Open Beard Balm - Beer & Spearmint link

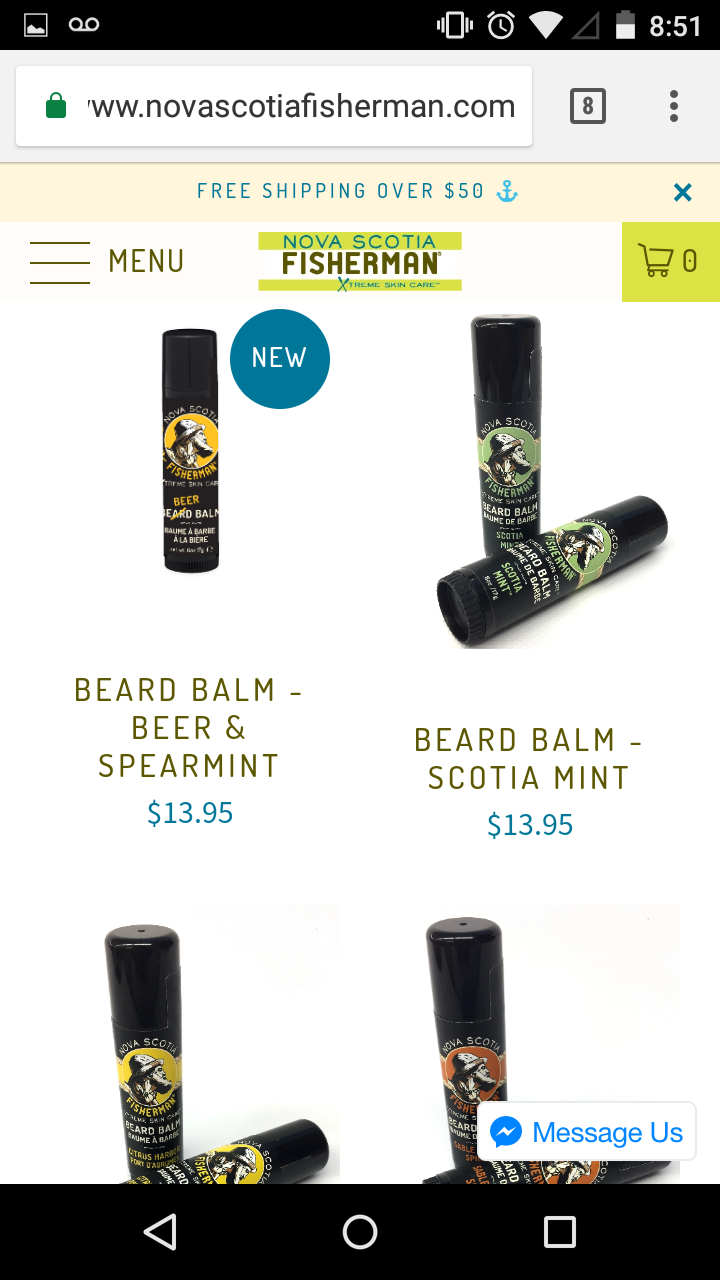pyautogui.click(x=190, y=728)
